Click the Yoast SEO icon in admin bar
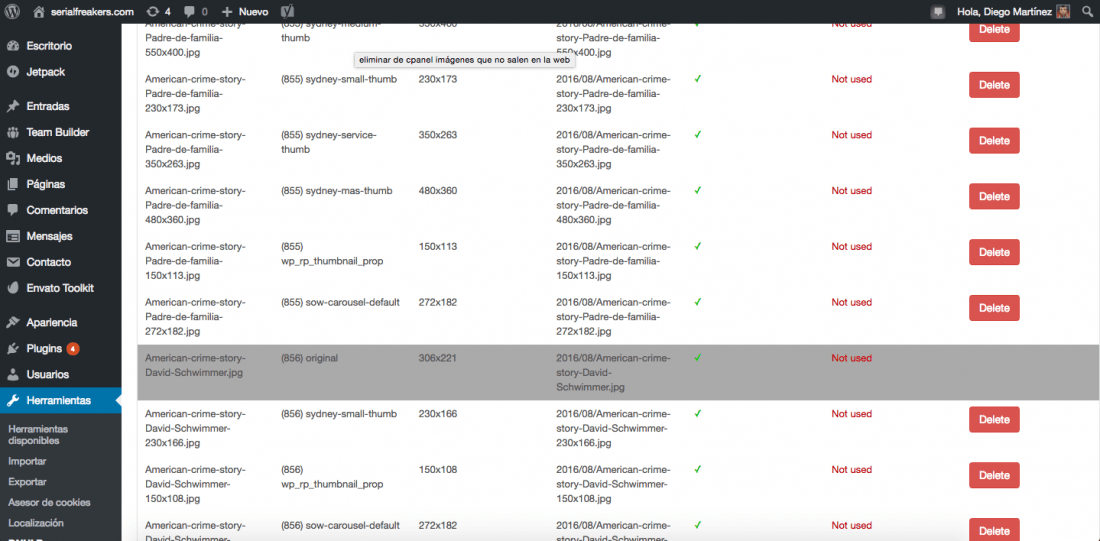The width and height of the screenshot is (1100, 541). click(286, 12)
